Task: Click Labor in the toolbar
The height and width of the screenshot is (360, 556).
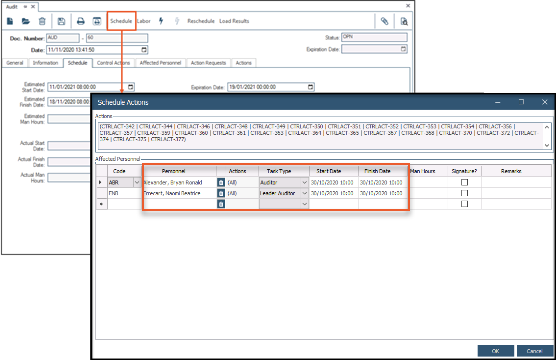Action: click(x=144, y=21)
